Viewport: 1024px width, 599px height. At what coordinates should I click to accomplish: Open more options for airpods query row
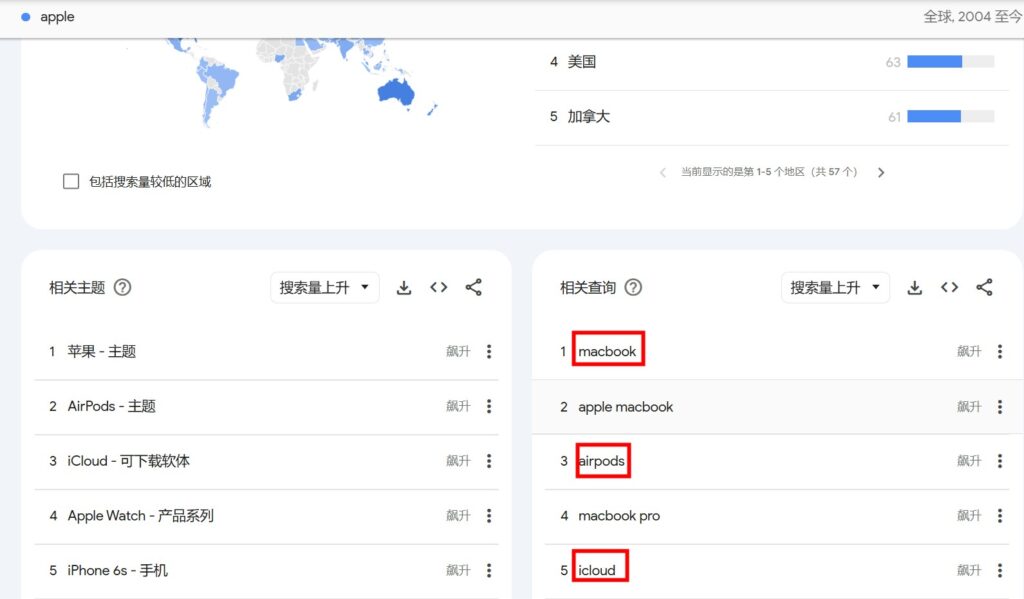1000,461
